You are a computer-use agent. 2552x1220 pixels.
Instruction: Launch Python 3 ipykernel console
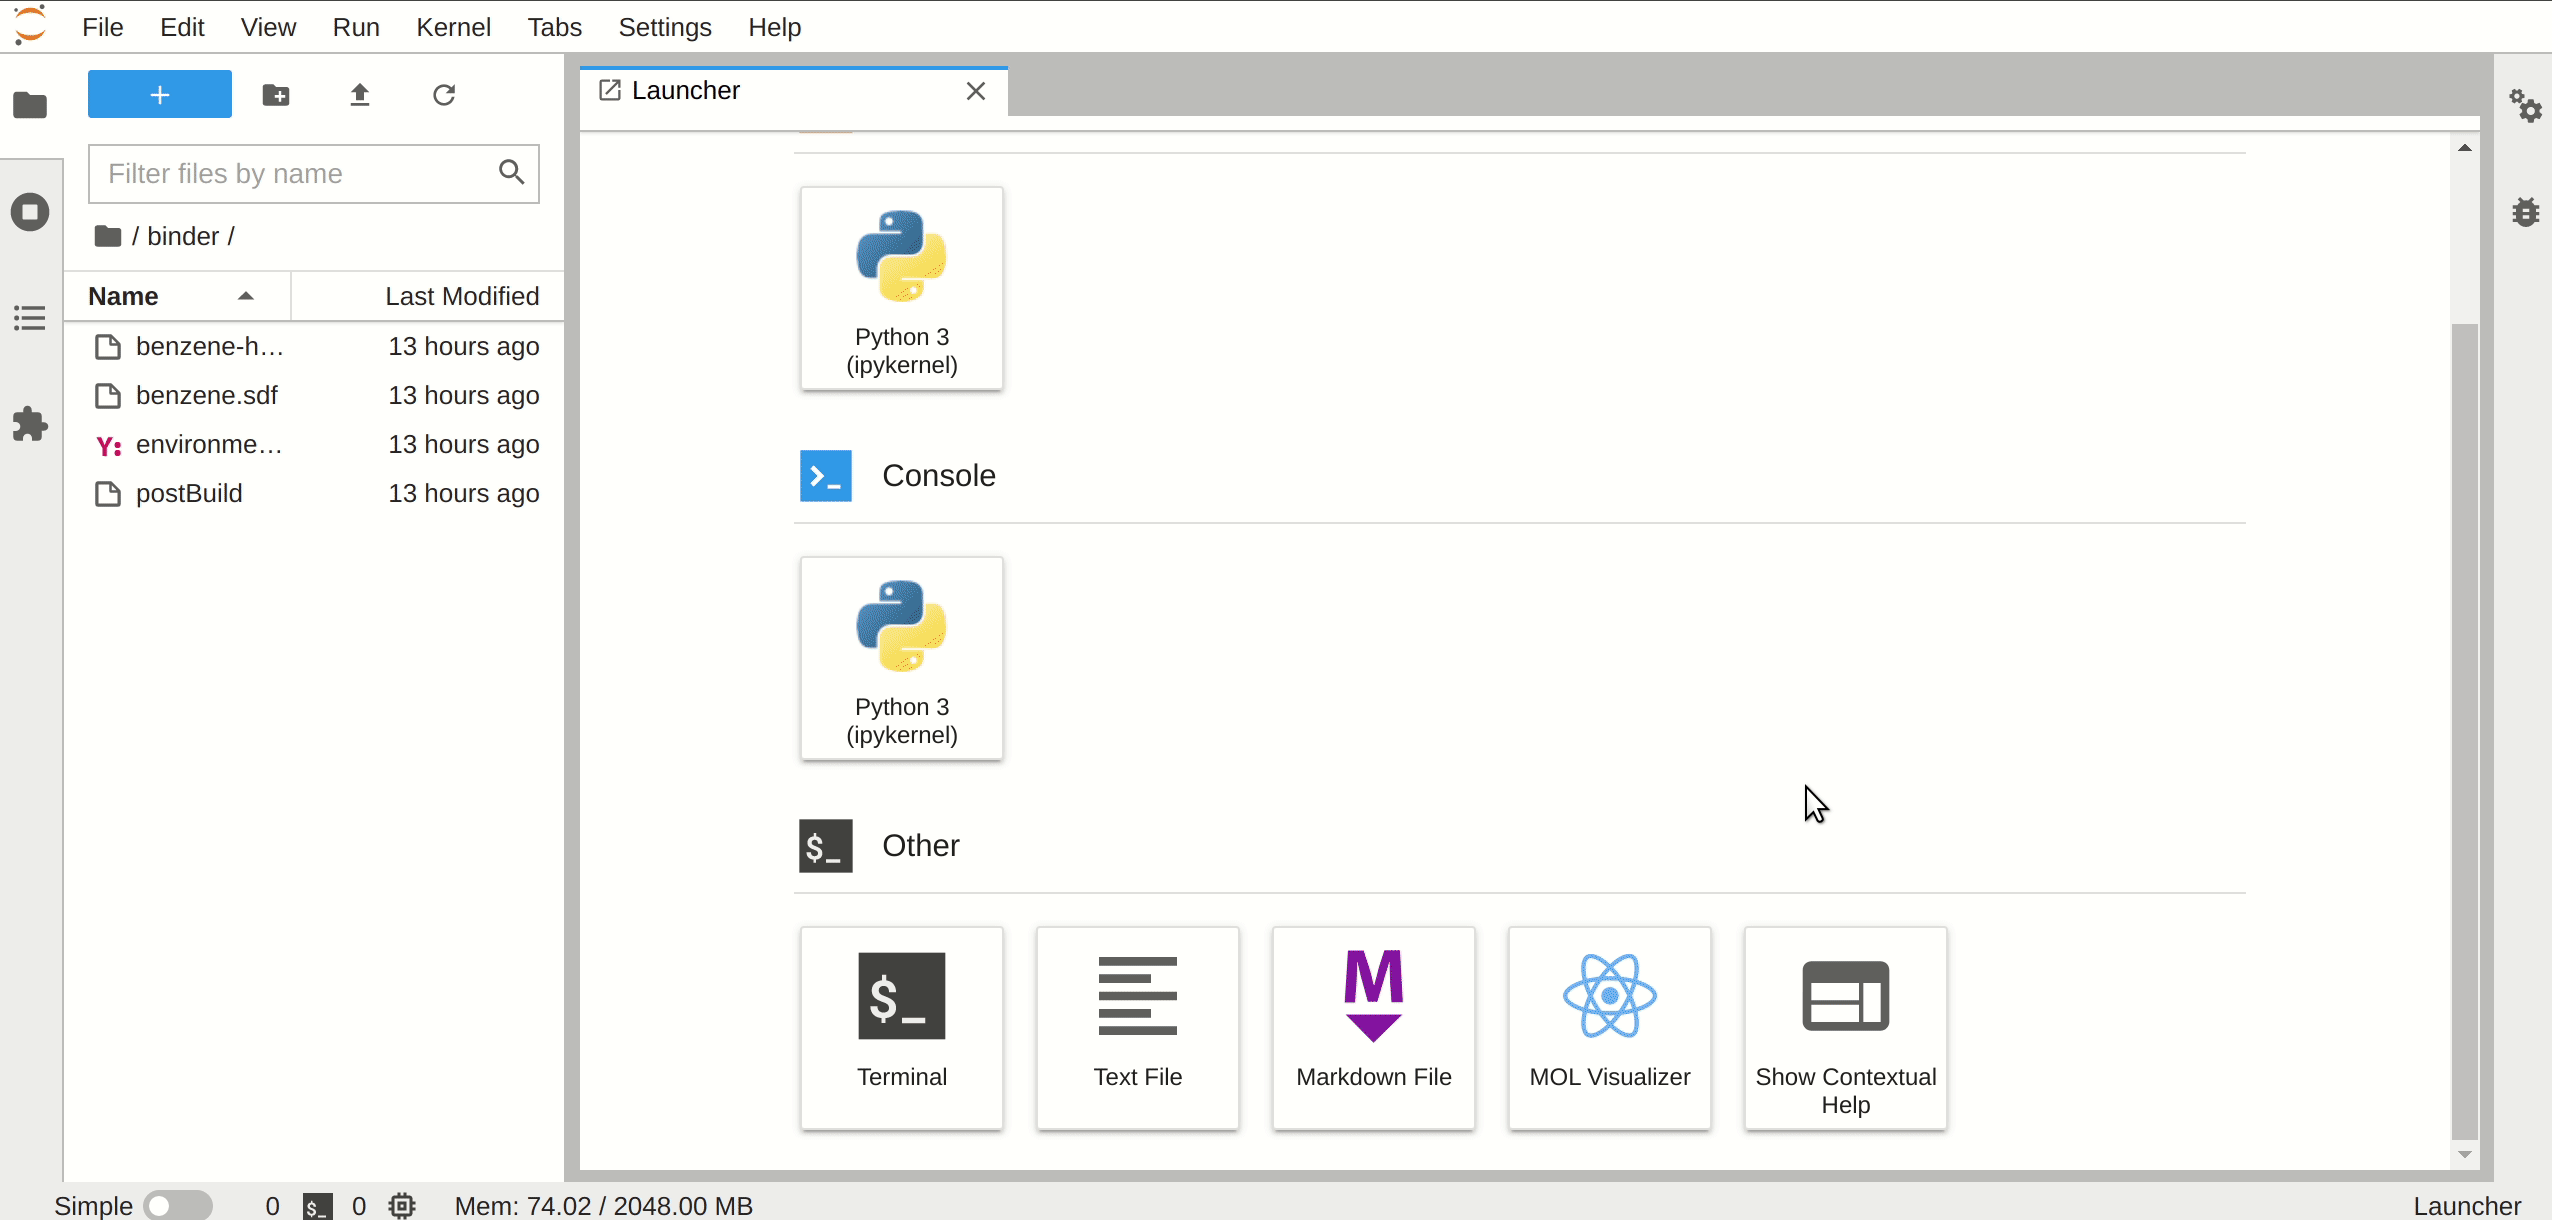[x=900, y=656]
